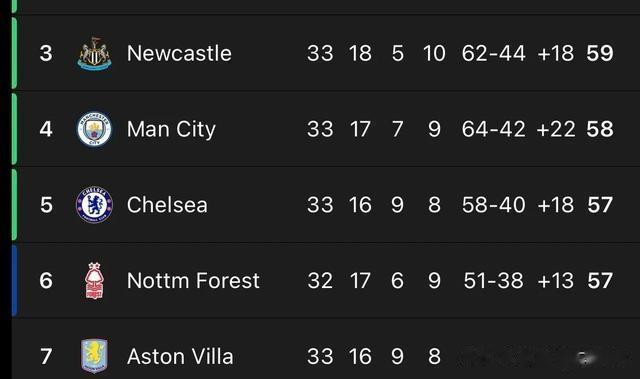The height and width of the screenshot is (379, 640).
Task: Click Man City's 64-42 goals record
Action: pos(493,129)
